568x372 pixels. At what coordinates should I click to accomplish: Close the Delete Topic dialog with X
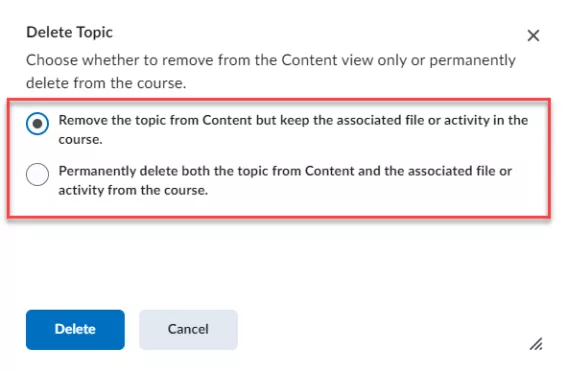(533, 35)
